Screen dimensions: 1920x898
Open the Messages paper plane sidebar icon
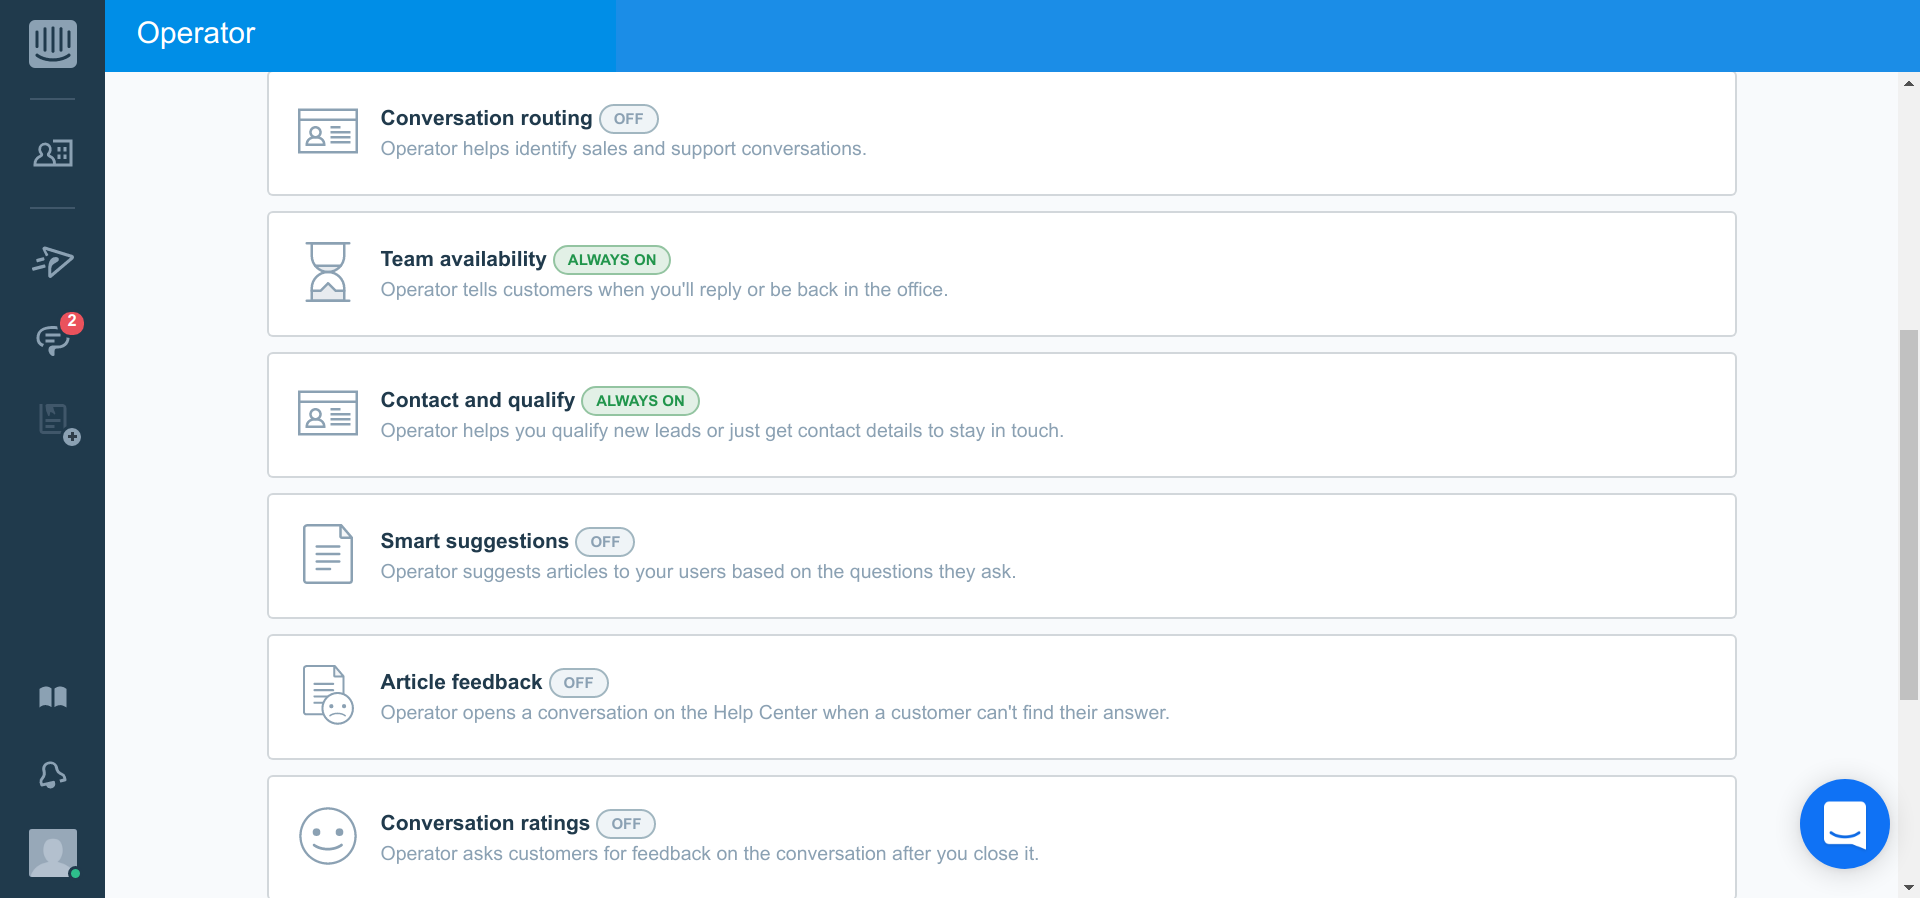click(53, 261)
